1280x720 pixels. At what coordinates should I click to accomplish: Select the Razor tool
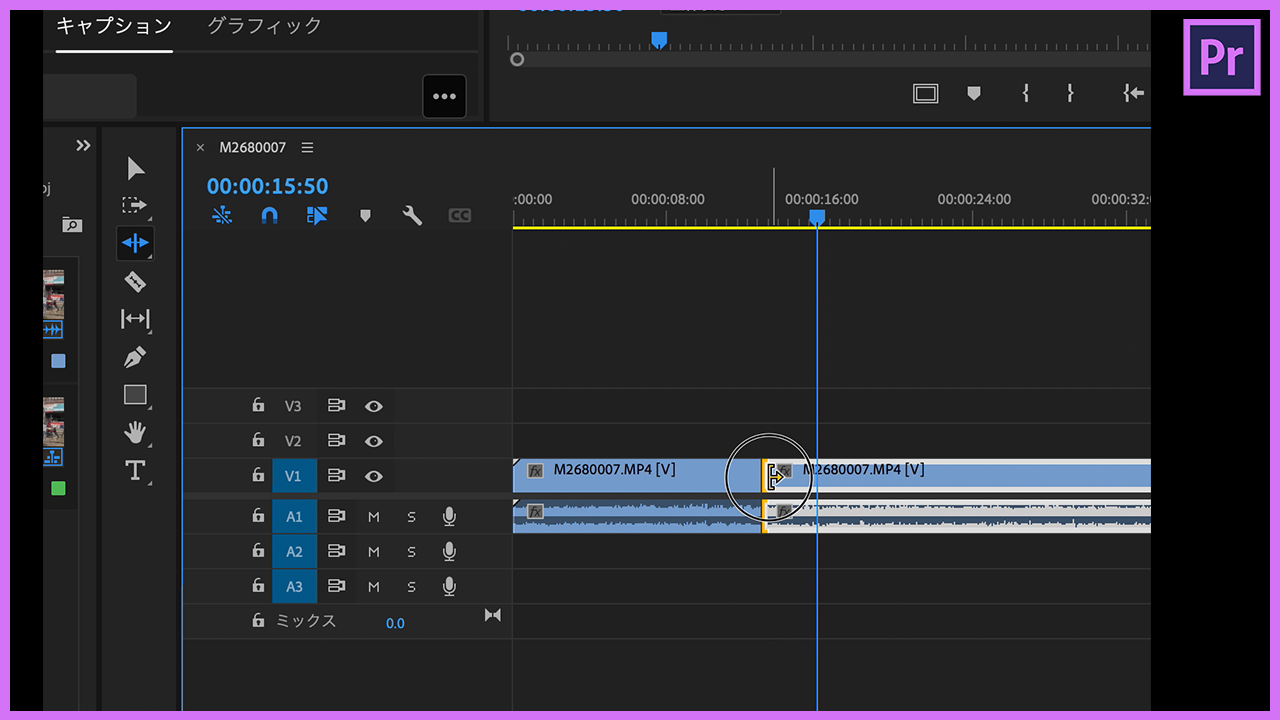[135, 281]
